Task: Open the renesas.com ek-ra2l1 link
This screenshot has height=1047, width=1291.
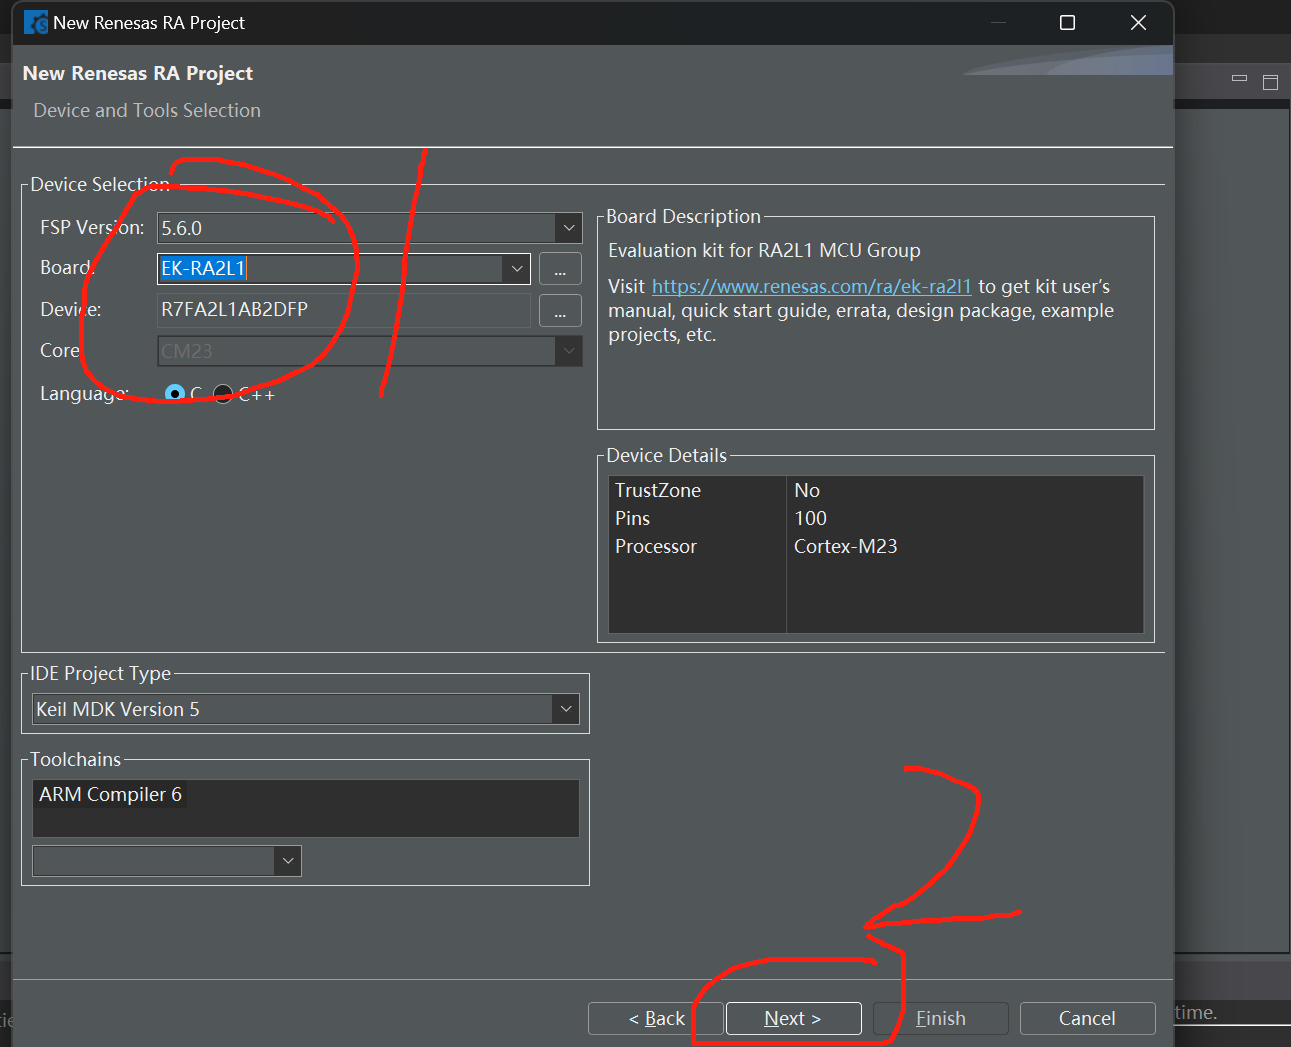Action: coord(811,287)
